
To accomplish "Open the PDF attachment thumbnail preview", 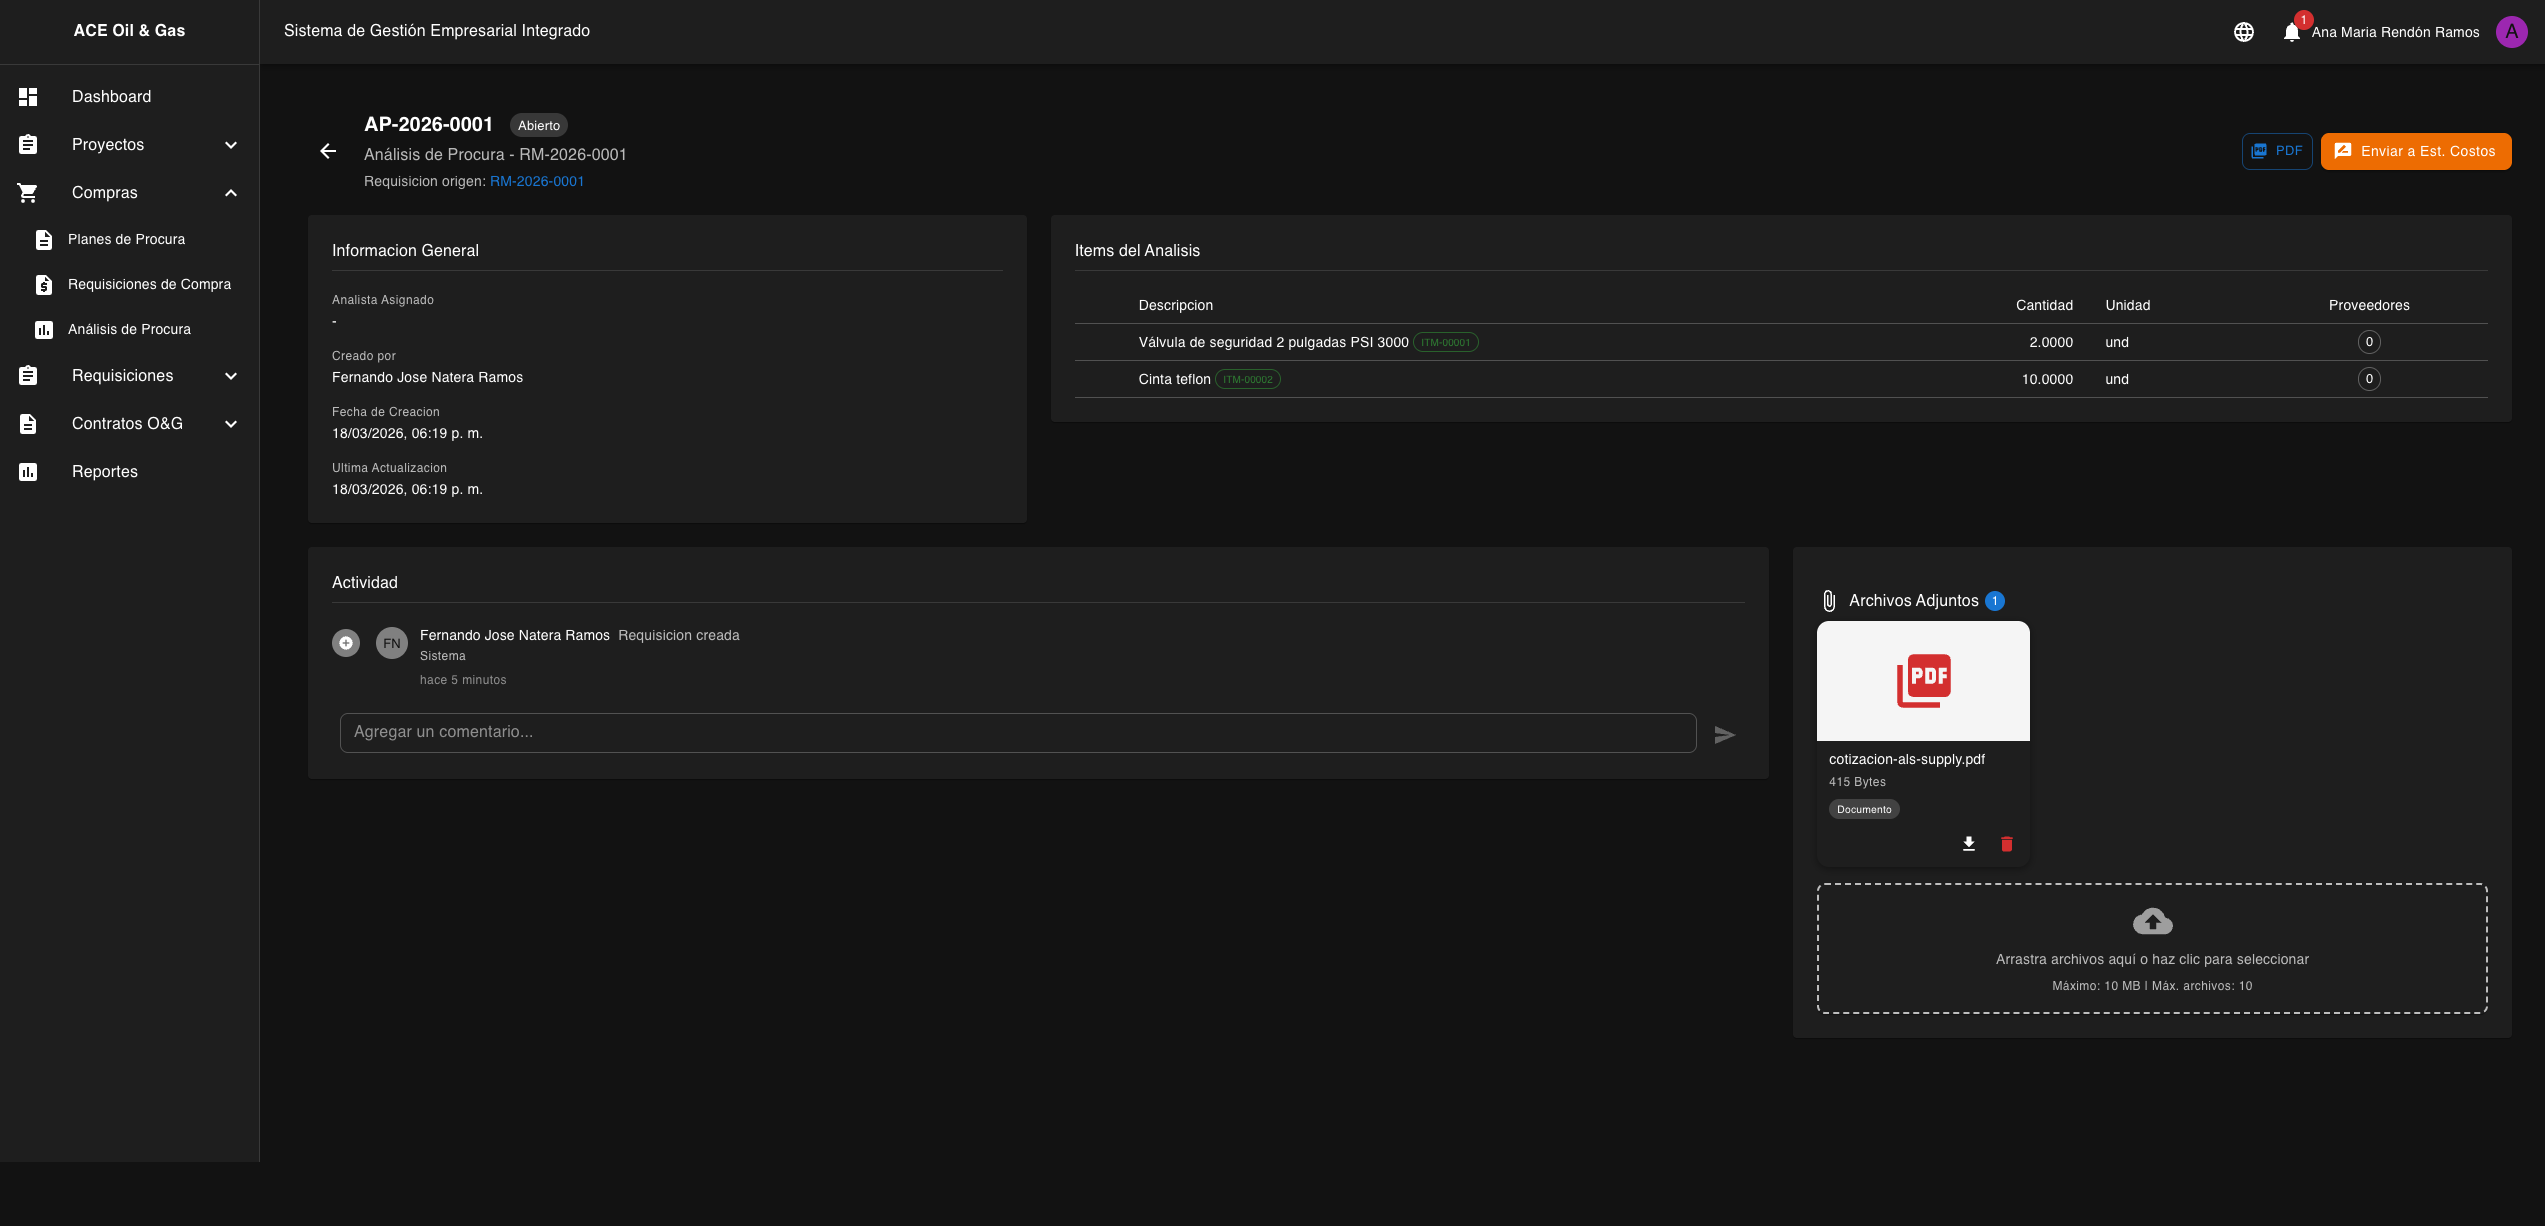I will click(1922, 681).
